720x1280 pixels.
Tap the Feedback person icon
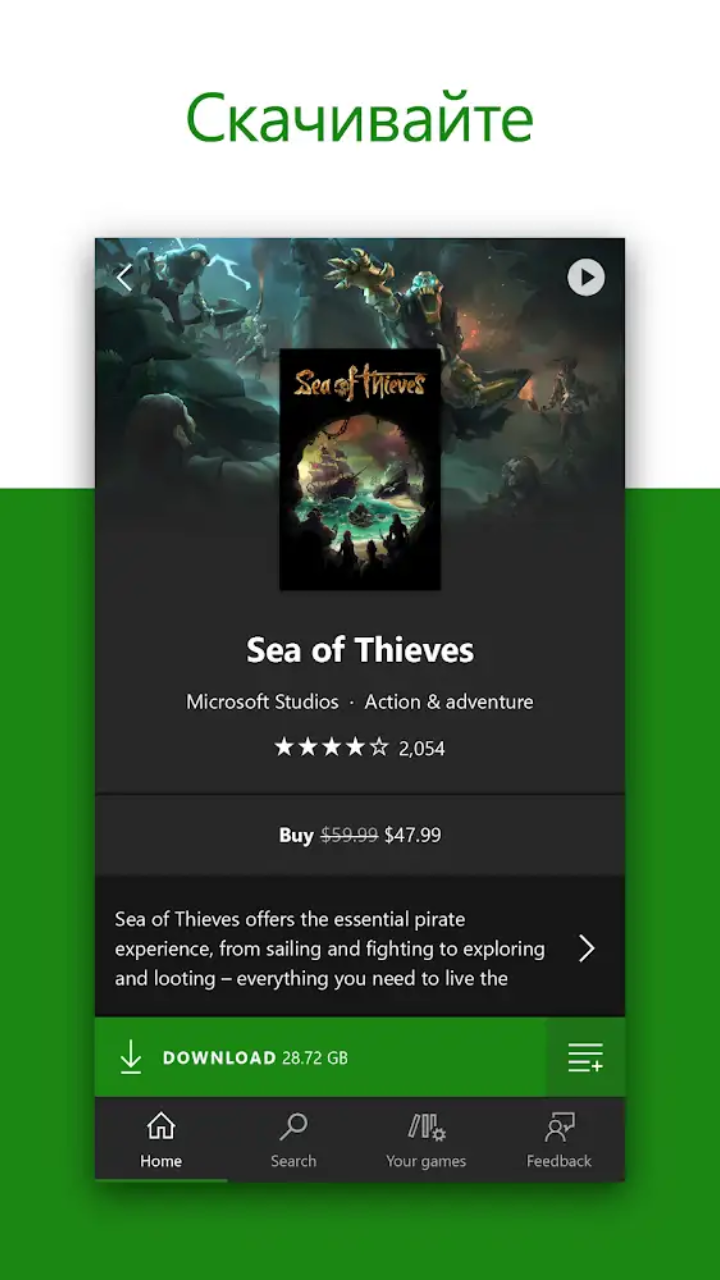559,1127
